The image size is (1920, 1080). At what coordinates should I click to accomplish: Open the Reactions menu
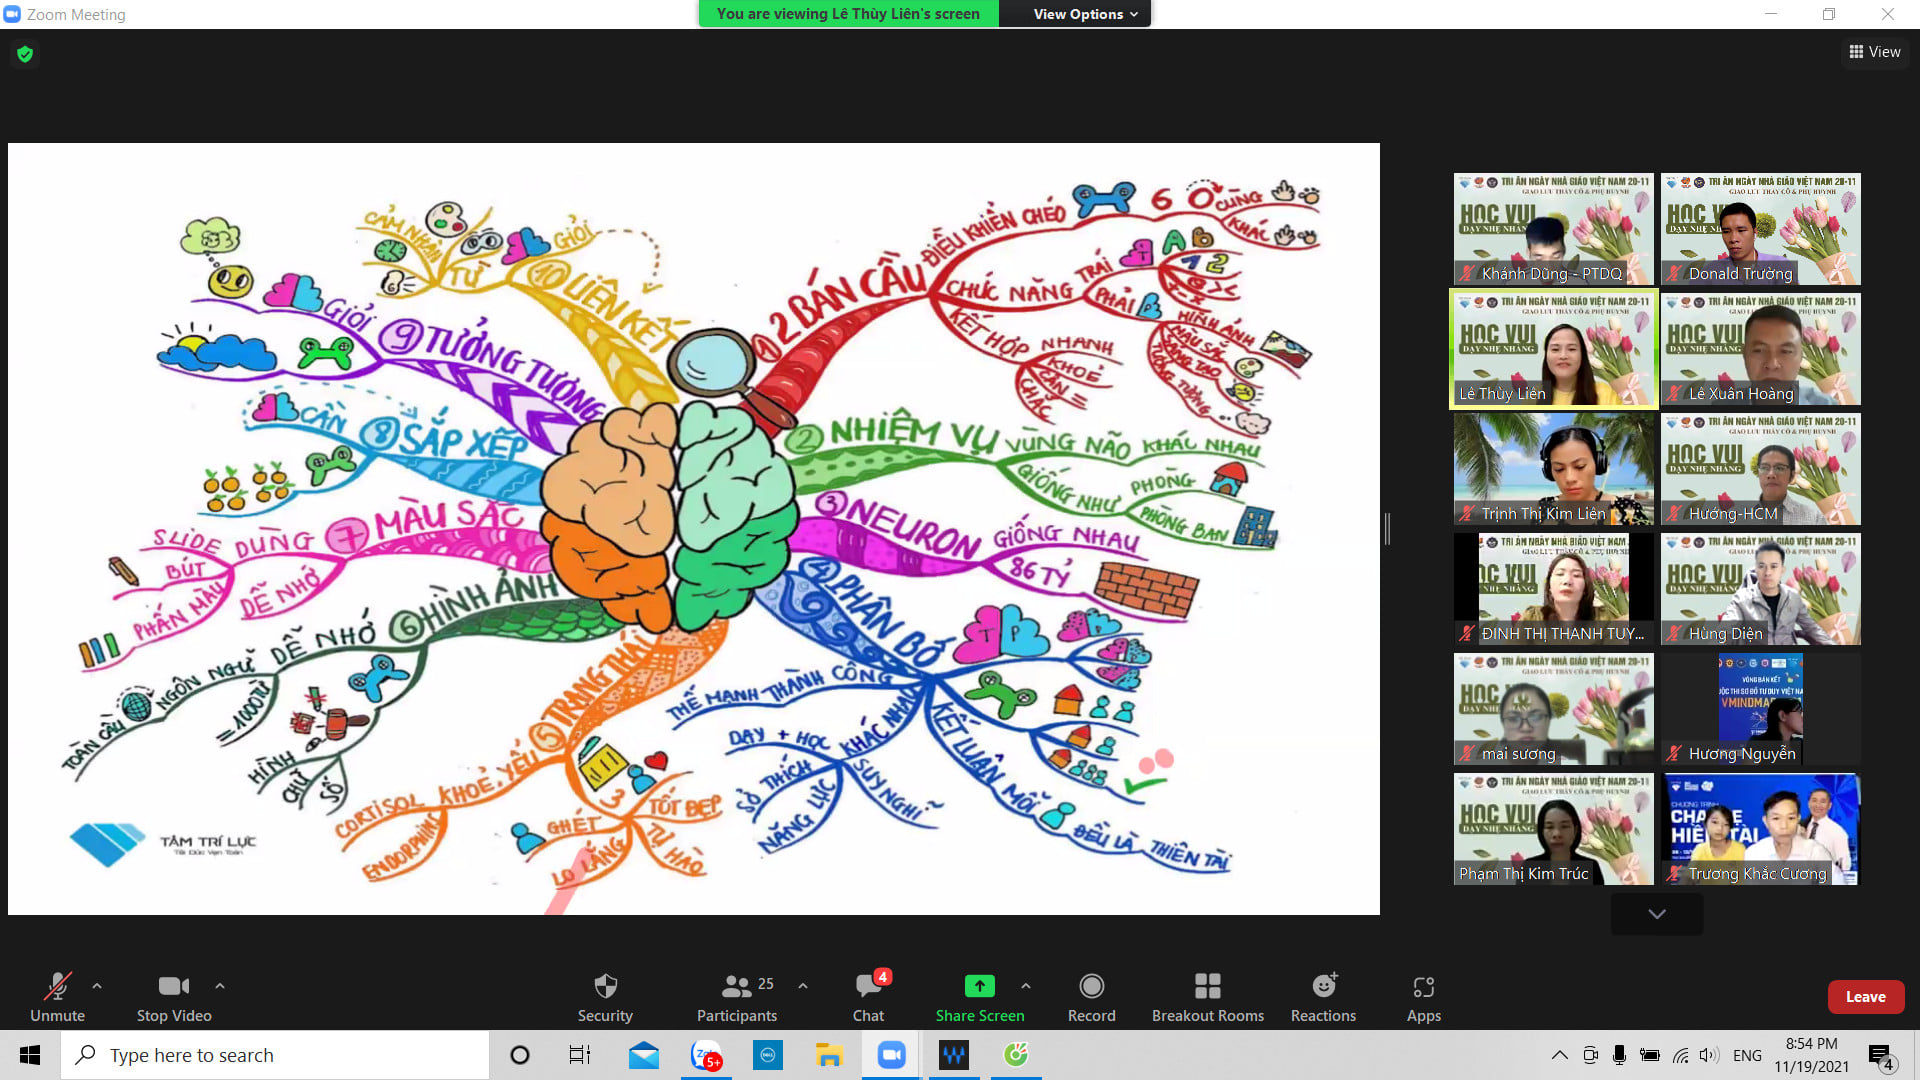[1323, 997]
